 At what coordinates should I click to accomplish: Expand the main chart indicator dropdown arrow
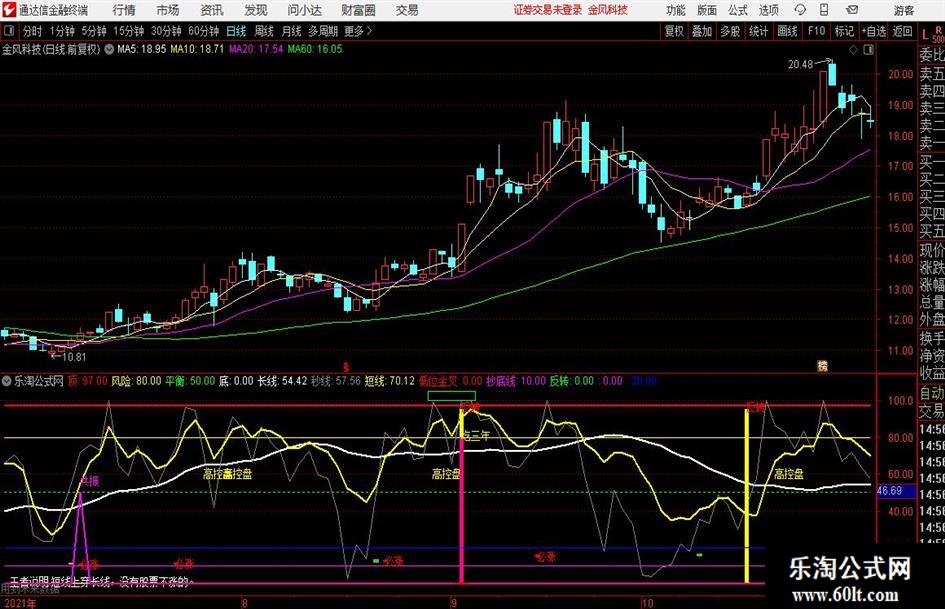point(109,49)
